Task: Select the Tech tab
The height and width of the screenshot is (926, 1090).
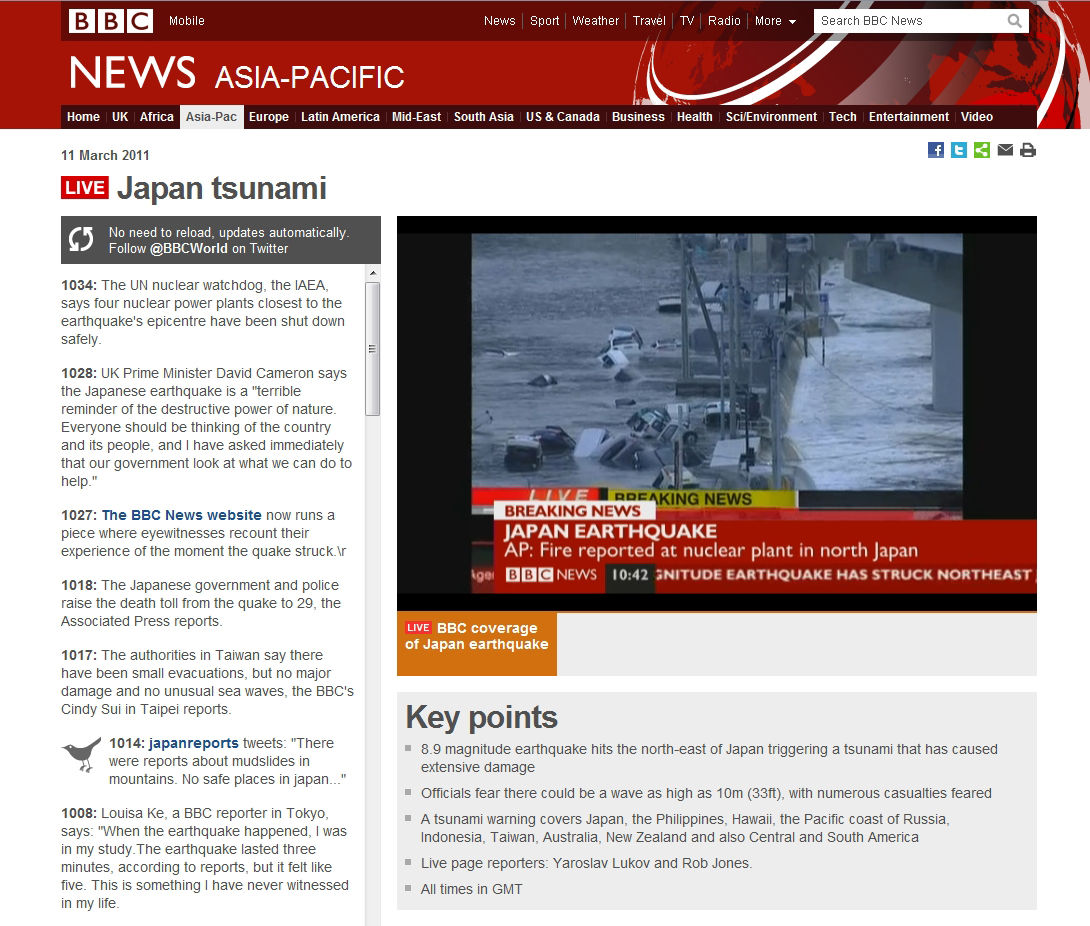Action: 843,117
